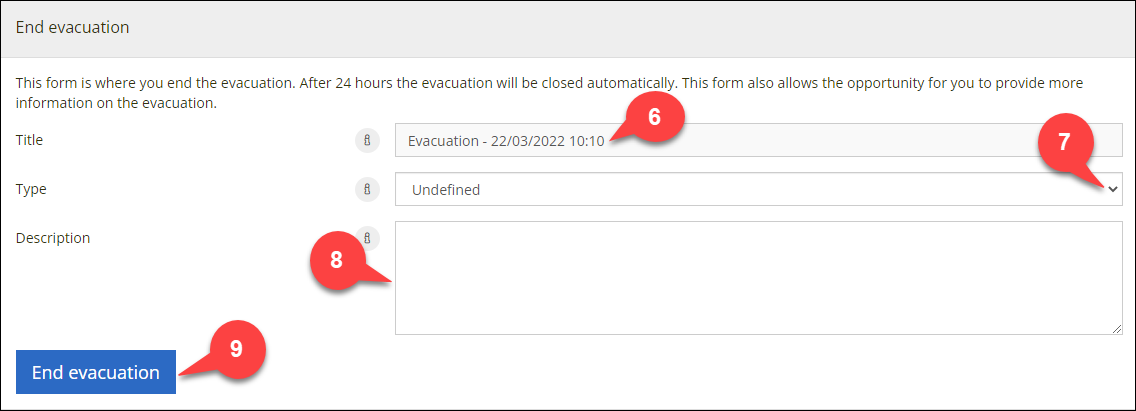This screenshot has width=1136, height=411.
Task: Click the Description field label
Action: [x=53, y=238]
